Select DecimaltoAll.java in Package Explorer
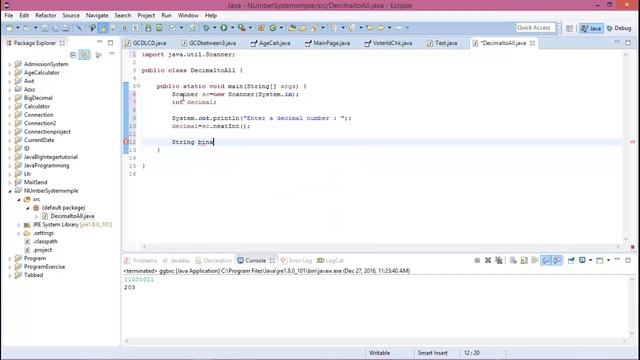 click(x=72, y=216)
